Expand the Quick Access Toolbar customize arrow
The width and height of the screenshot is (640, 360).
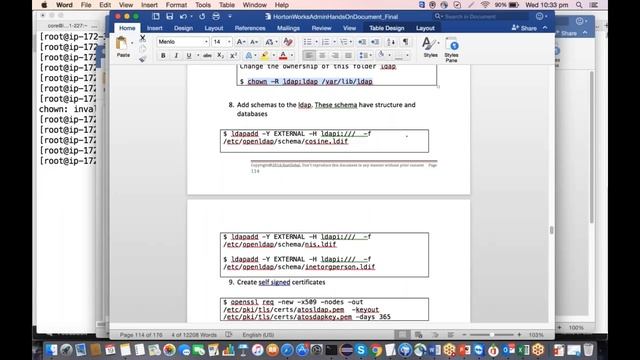coord(230,16)
